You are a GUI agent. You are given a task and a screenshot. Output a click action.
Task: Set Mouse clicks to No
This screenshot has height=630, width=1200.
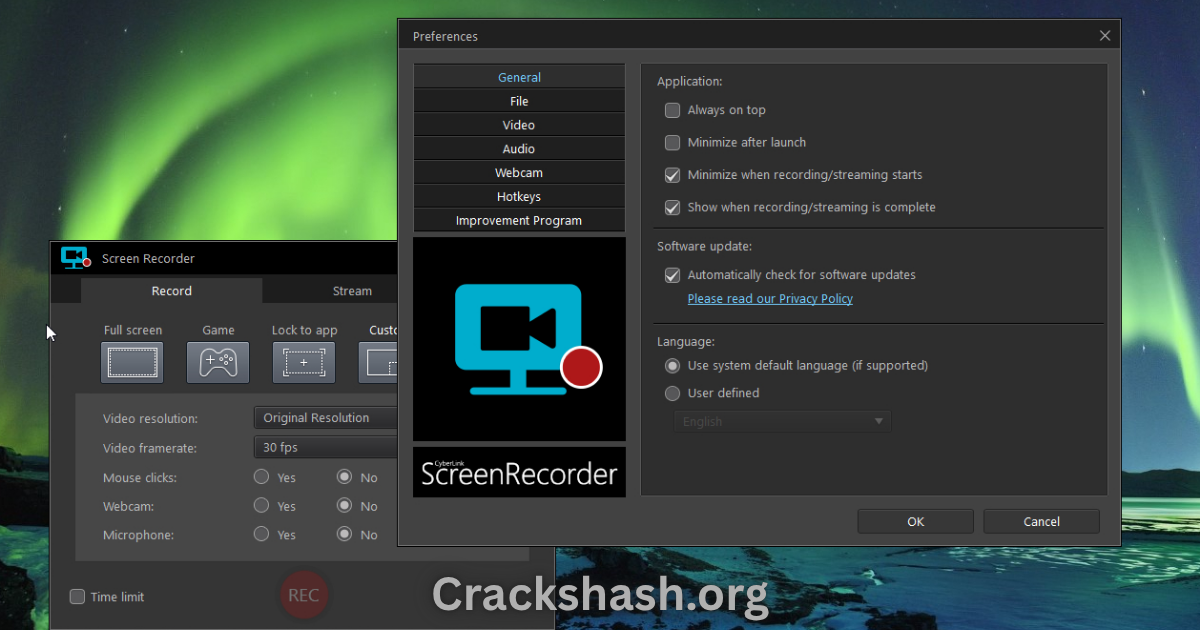(344, 477)
